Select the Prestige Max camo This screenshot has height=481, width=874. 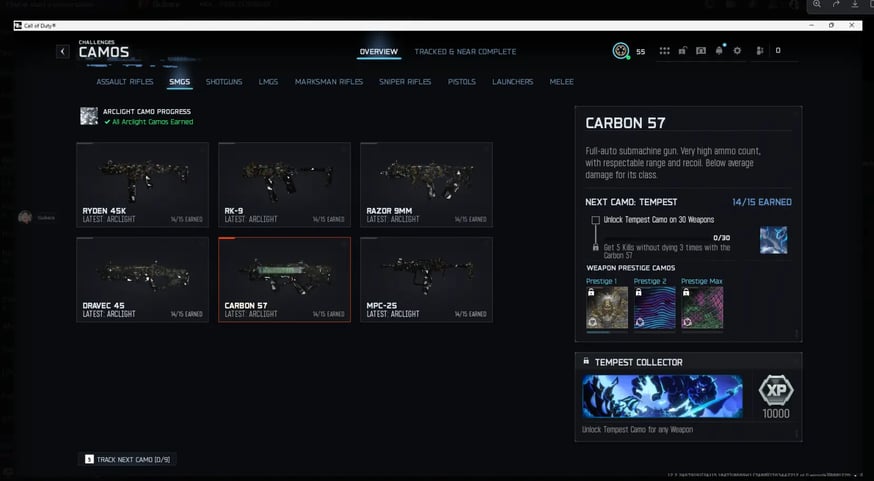point(702,307)
